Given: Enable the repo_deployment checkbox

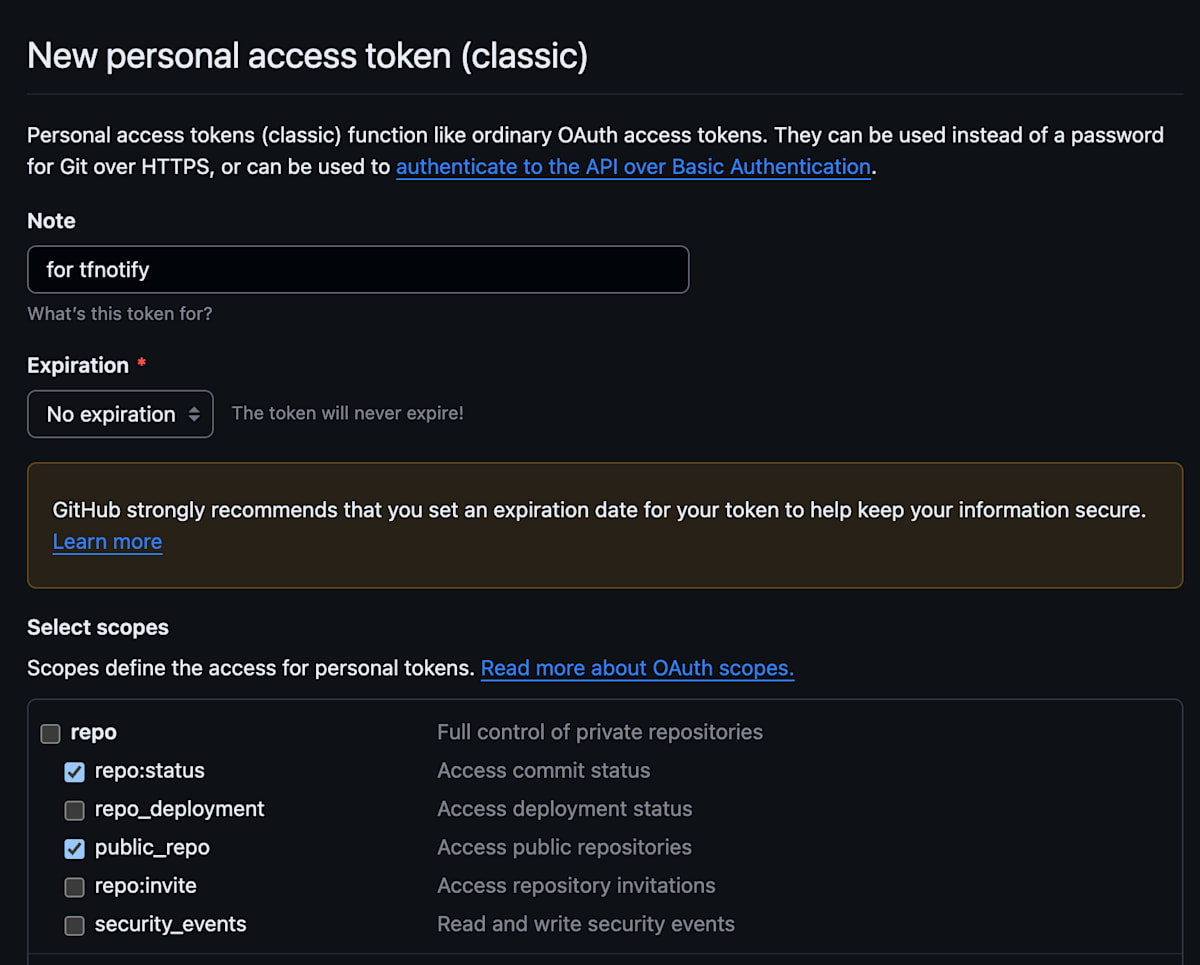Looking at the screenshot, I should point(74,810).
